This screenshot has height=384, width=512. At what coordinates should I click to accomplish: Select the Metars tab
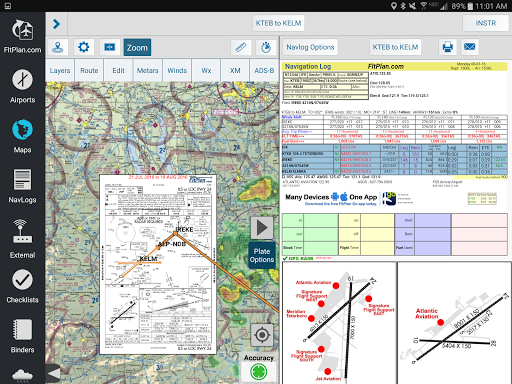pyautogui.click(x=148, y=71)
